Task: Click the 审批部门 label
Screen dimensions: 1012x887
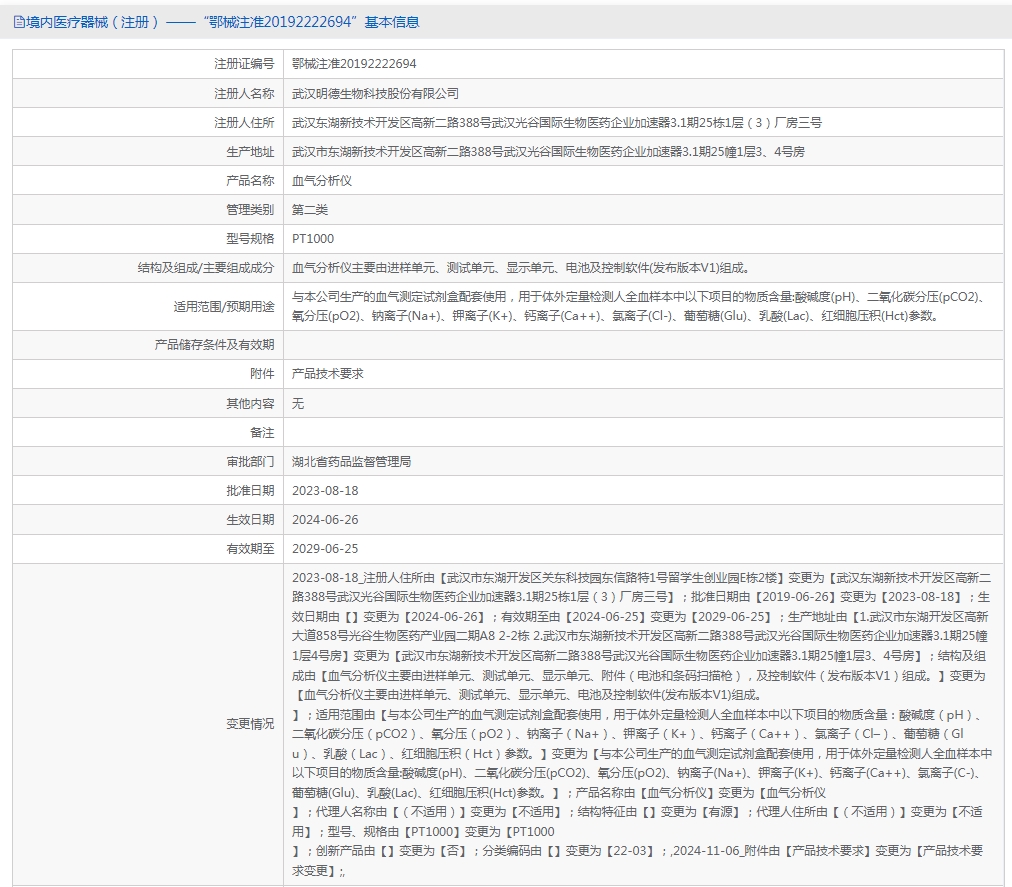Action: 250,462
